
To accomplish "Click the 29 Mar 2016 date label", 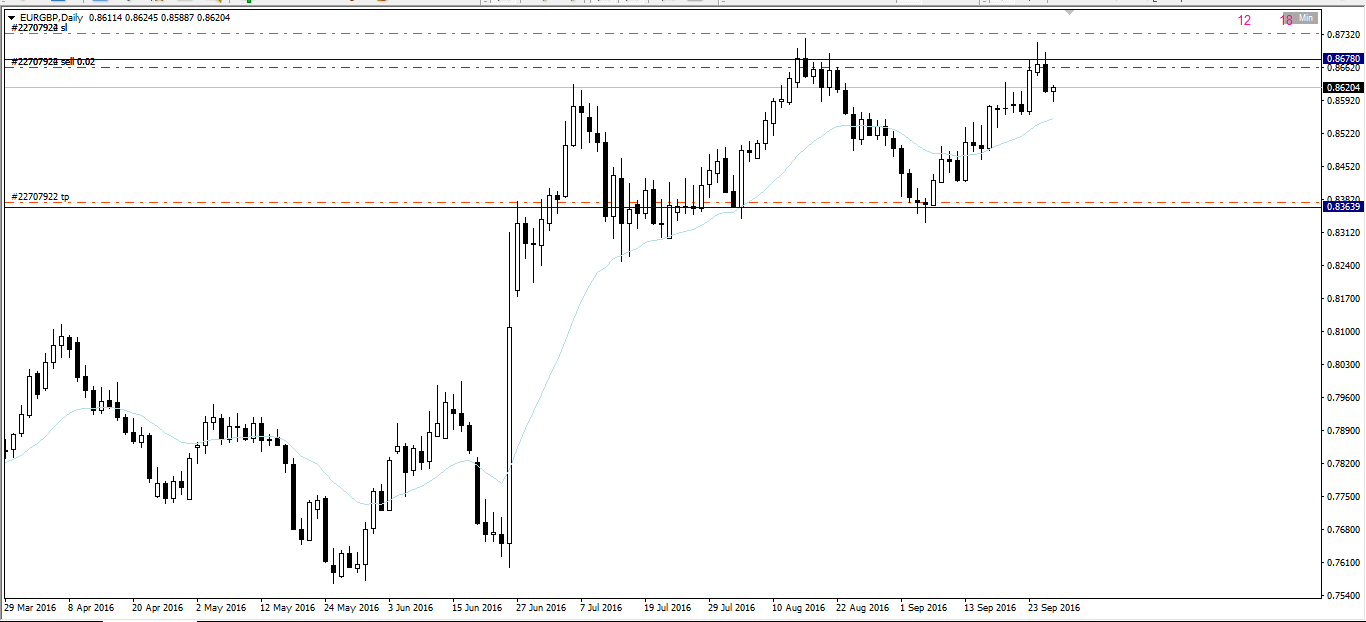I will coord(28,607).
